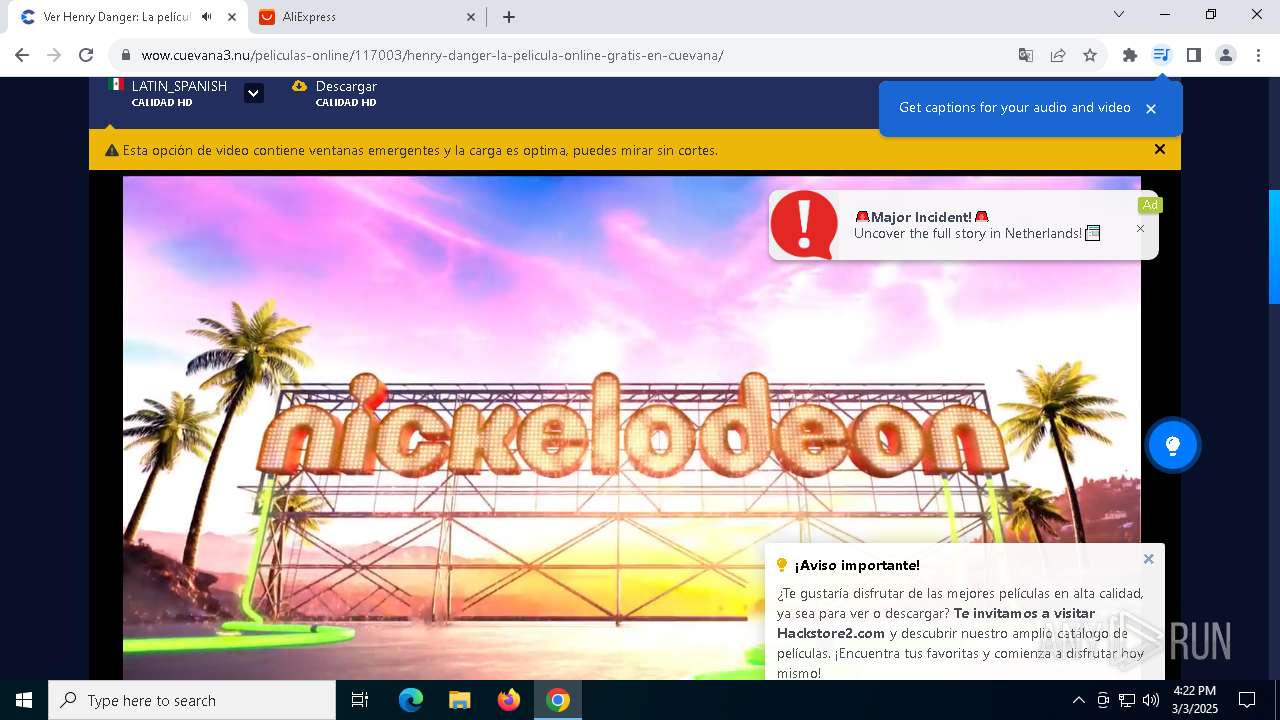Screen dimensions: 1280x720
Task: Close the AliExpress tab
Action: [x=471, y=17]
